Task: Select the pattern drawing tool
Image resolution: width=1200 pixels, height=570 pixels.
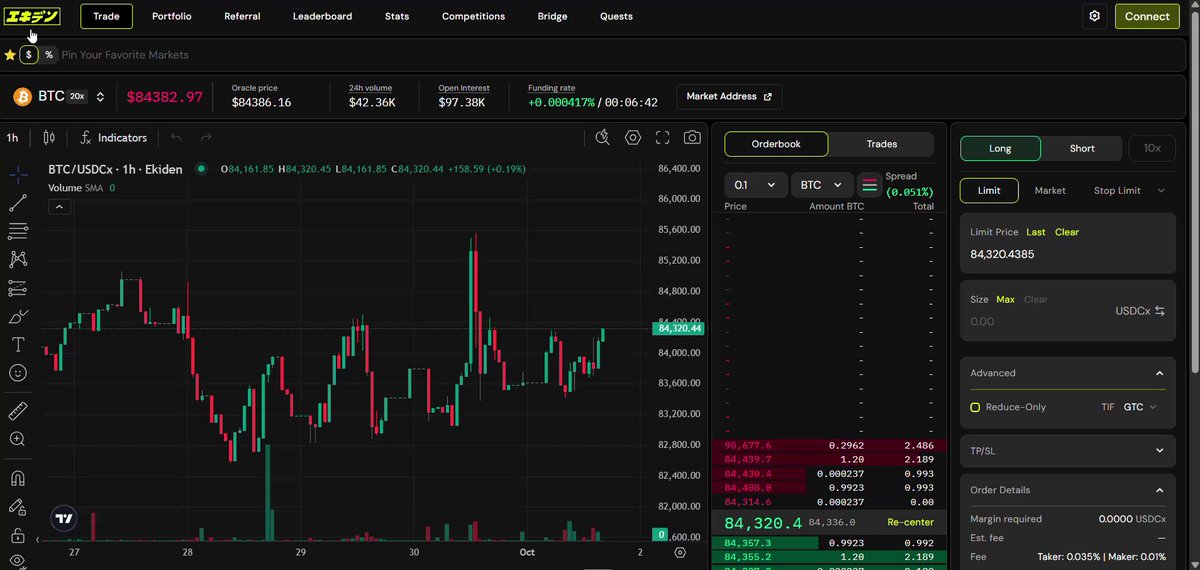Action: (x=18, y=260)
